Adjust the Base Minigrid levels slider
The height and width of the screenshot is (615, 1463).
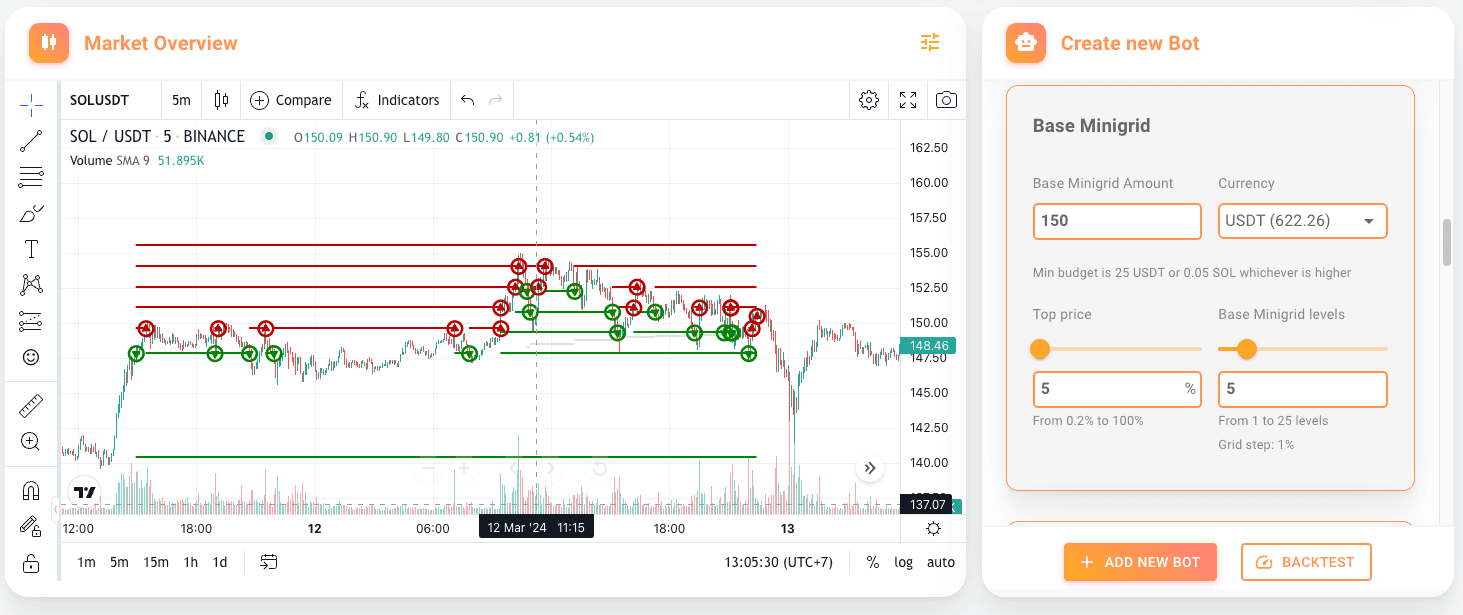point(1246,349)
